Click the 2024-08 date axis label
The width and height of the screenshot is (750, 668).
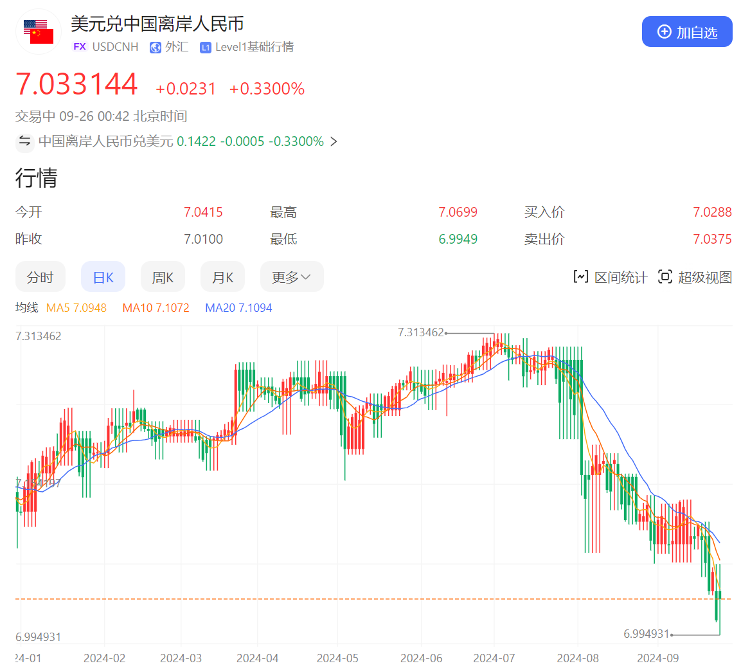[x=577, y=658]
